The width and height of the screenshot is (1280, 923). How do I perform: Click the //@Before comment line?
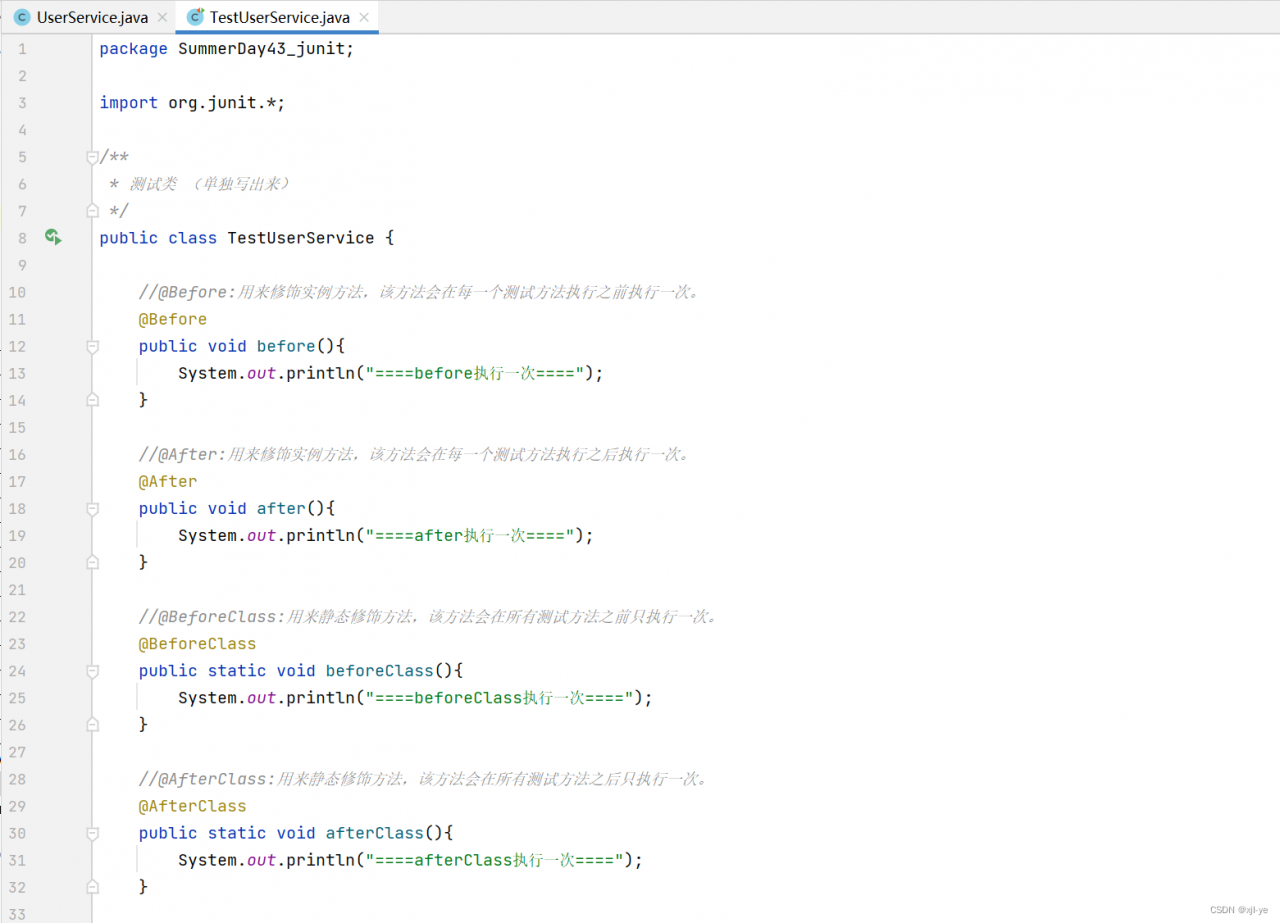[419, 292]
